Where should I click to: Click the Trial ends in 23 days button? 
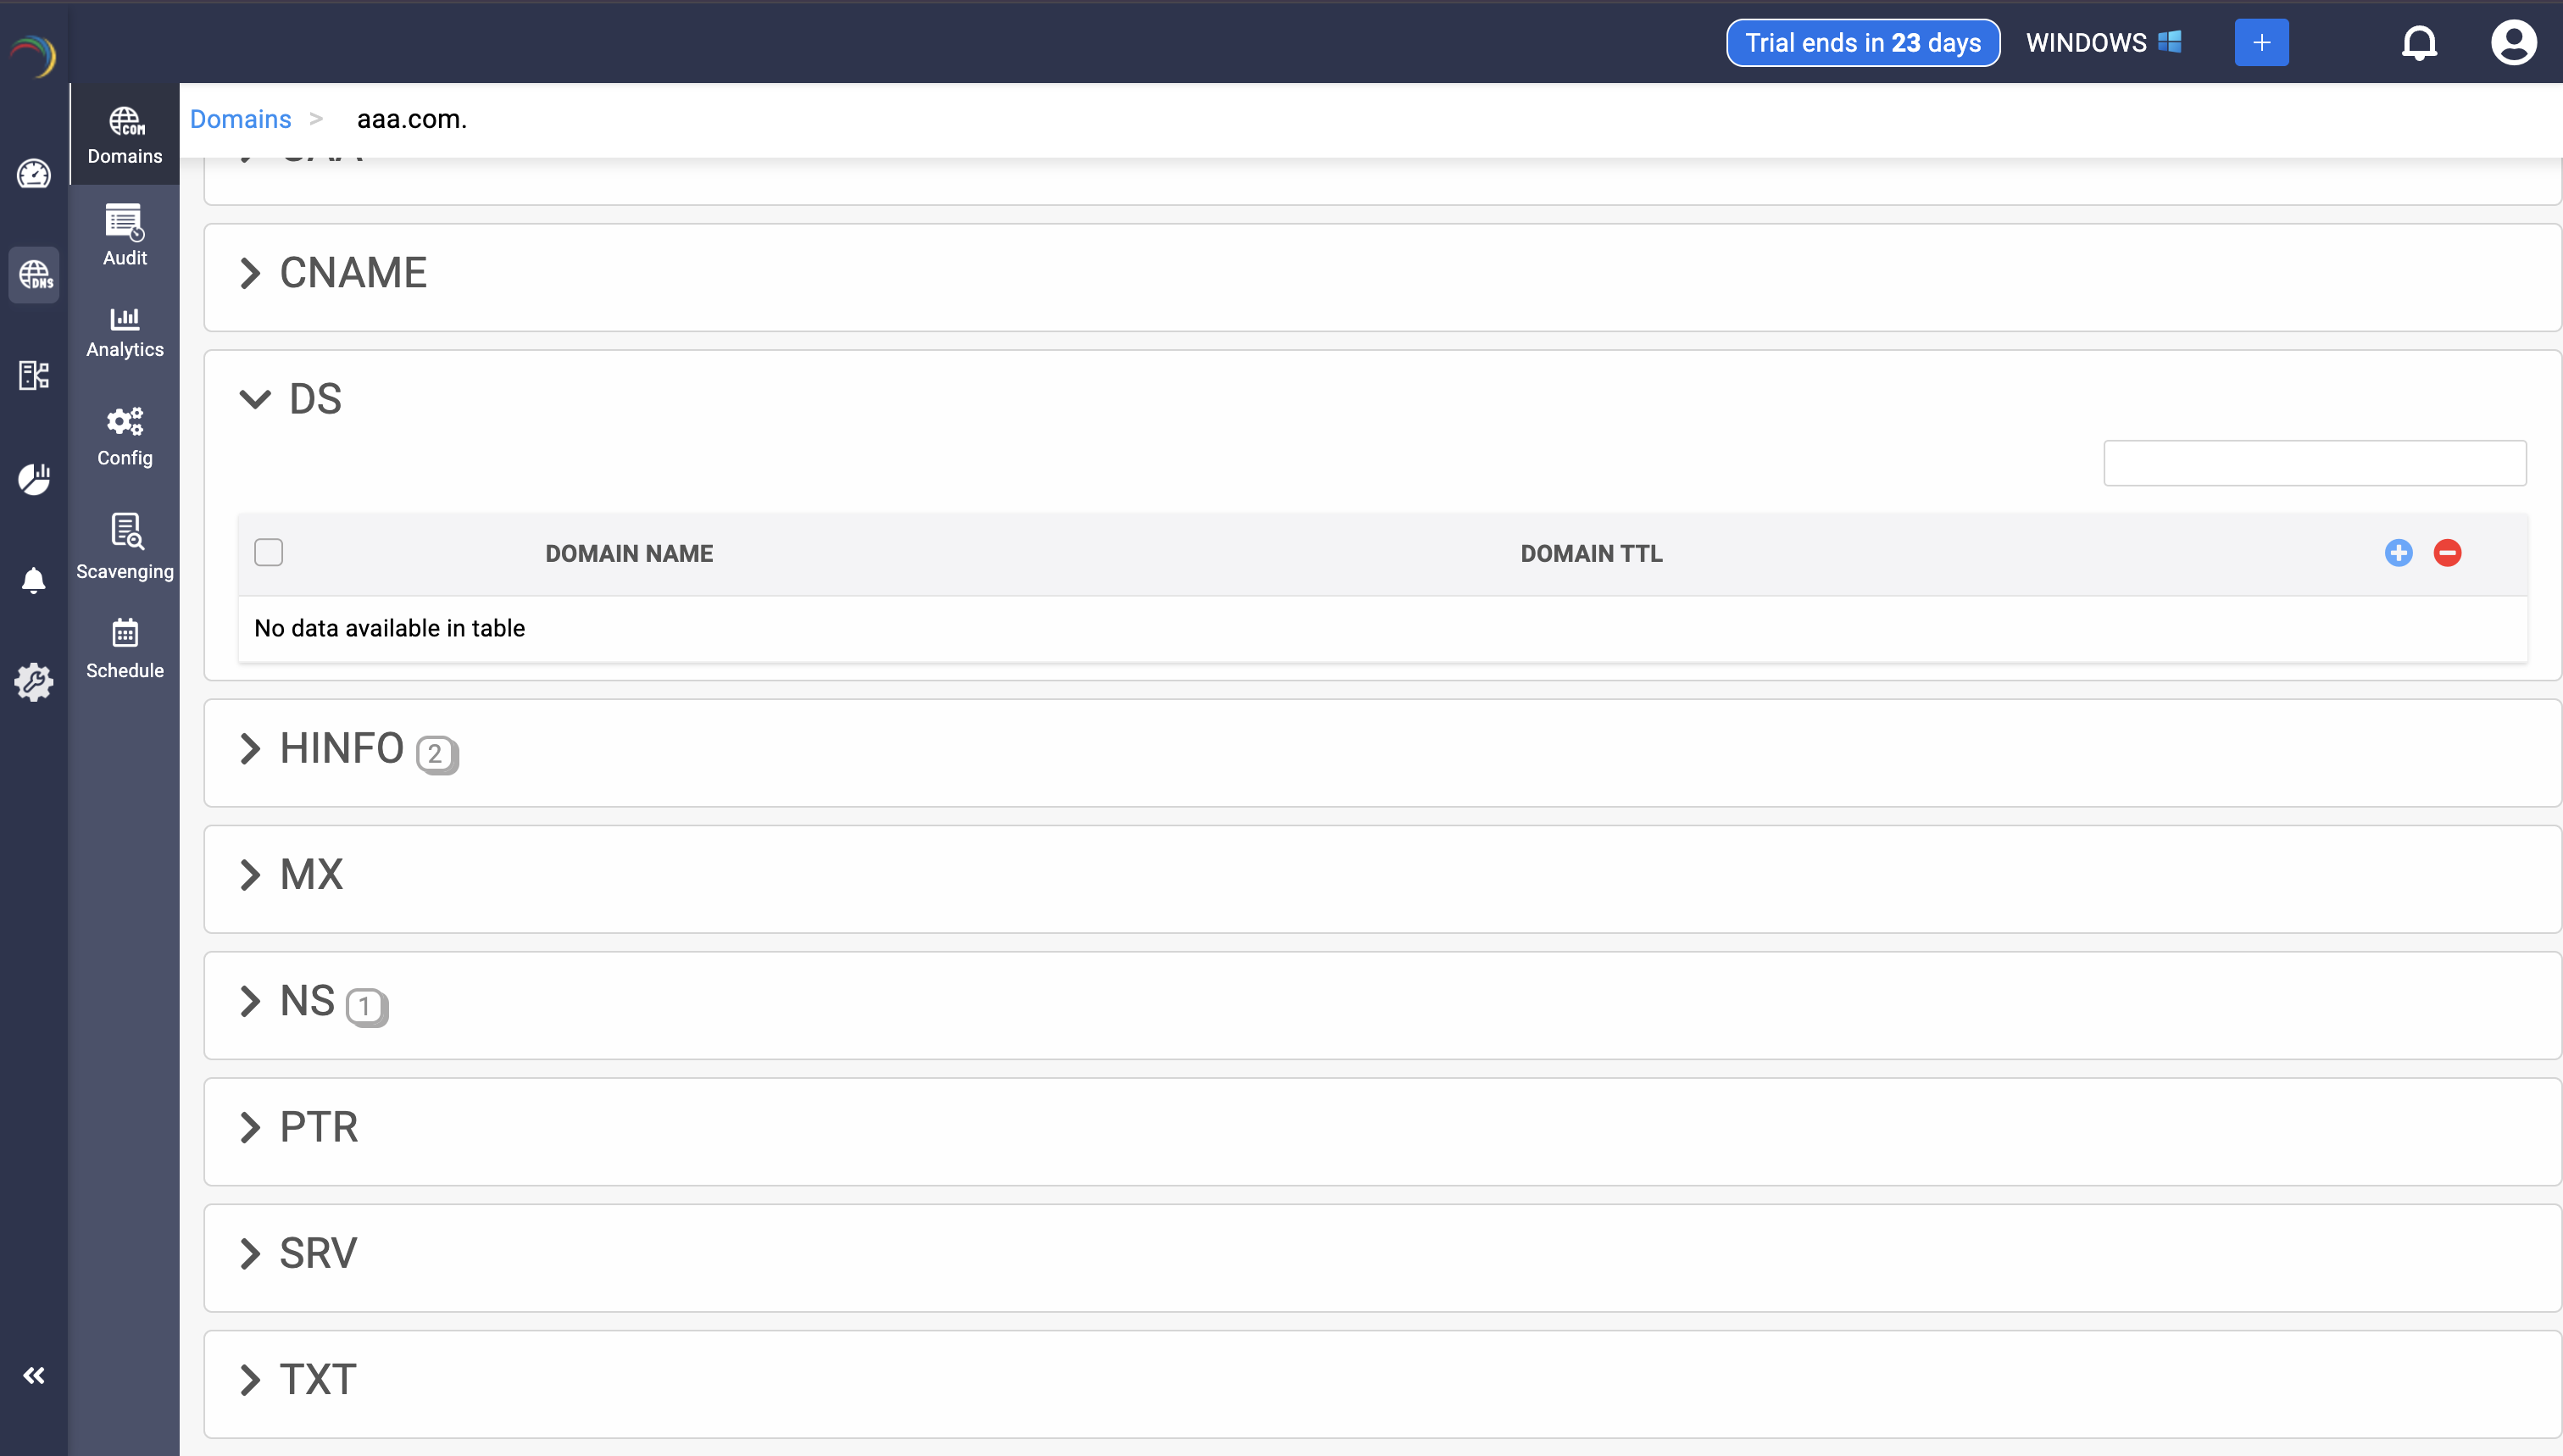pyautogui.click(x=1862, y=43)
